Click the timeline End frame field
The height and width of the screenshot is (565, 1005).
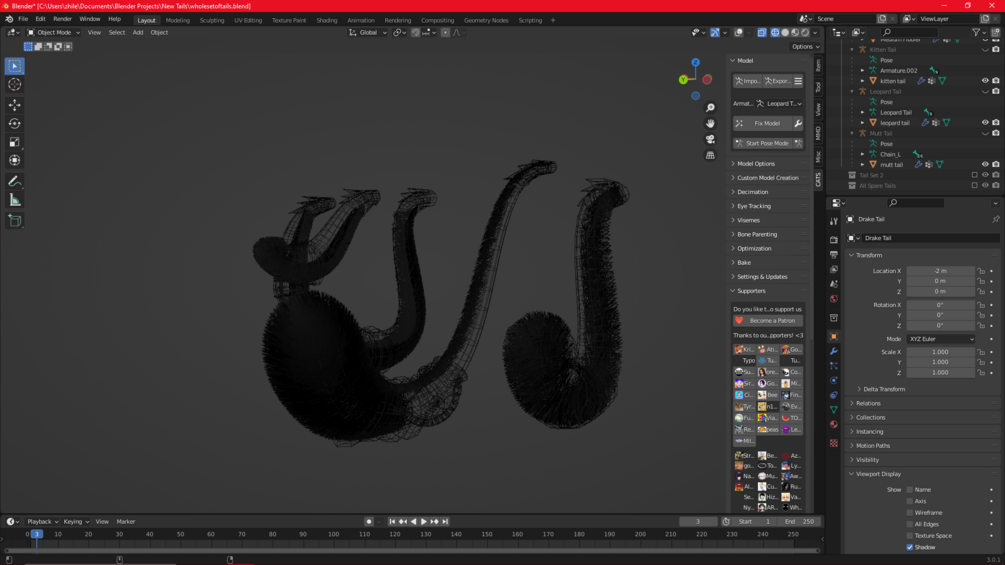(799, 521)
